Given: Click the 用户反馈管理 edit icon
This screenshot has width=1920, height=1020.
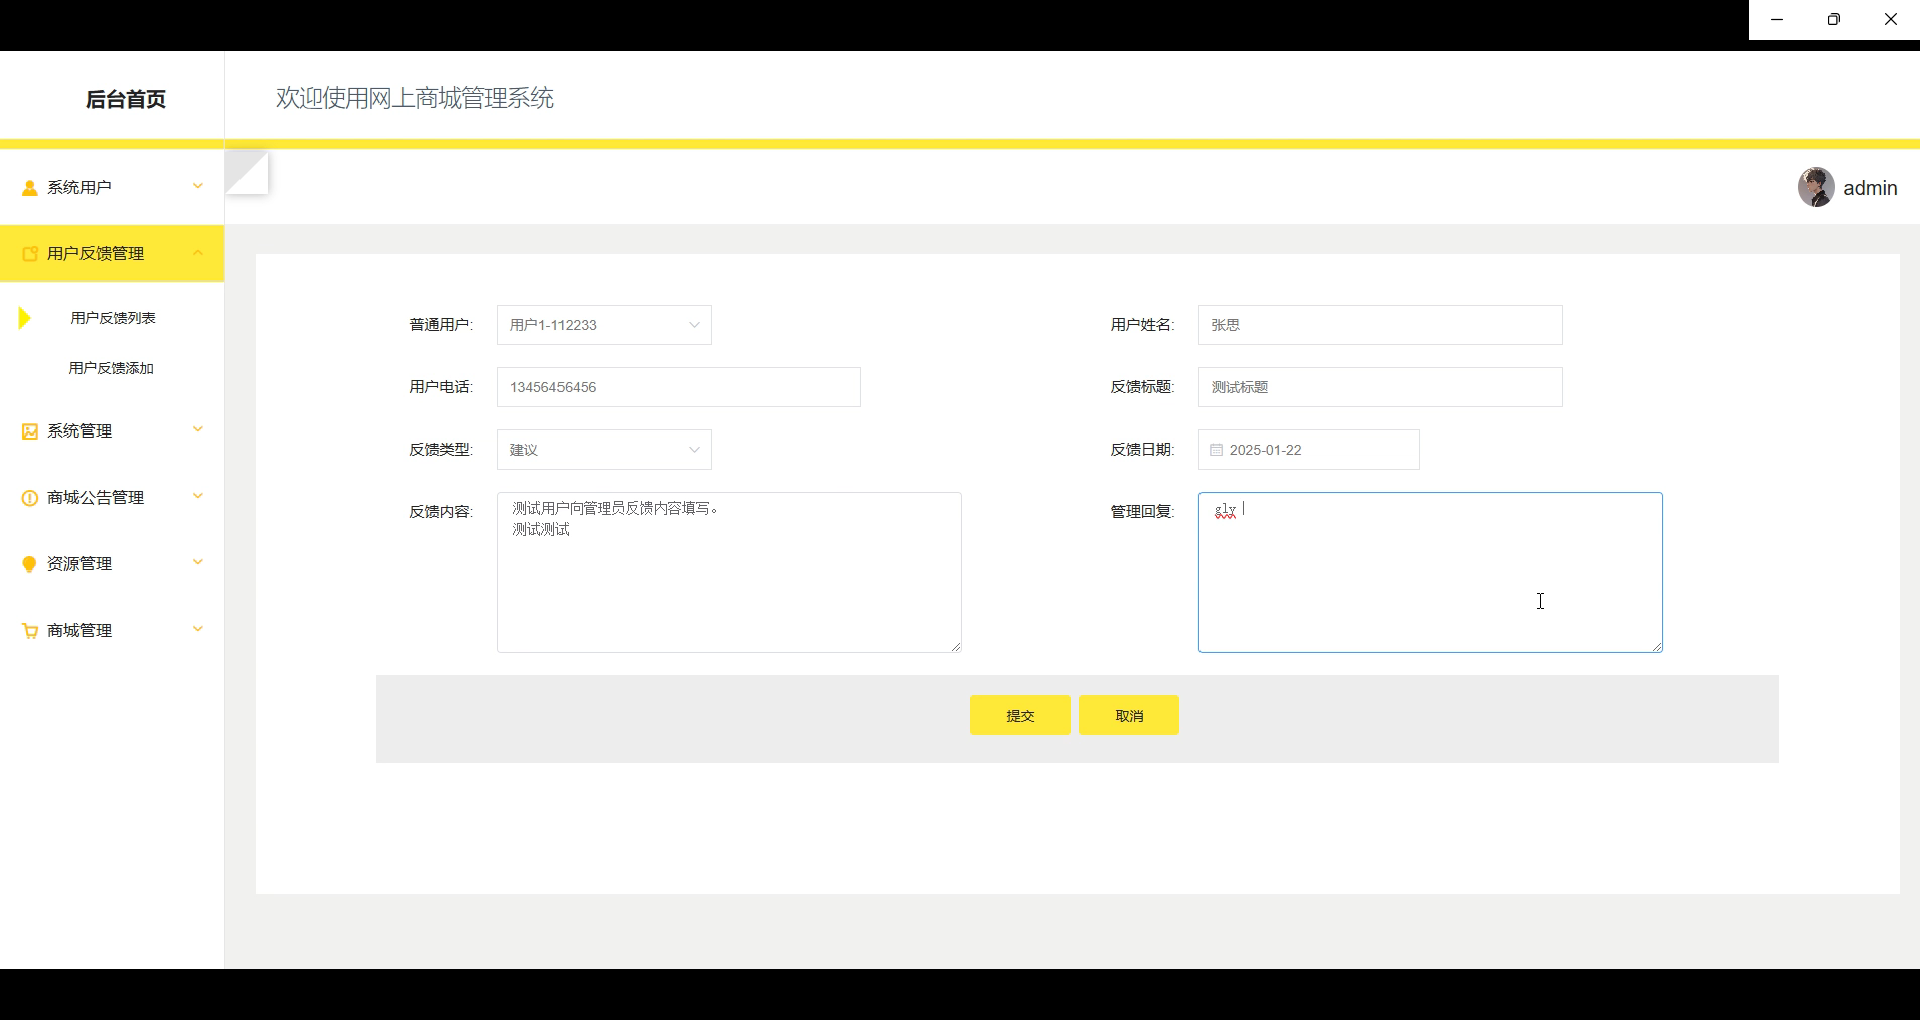Looking at the screenshot, I should tap(30, 254).
